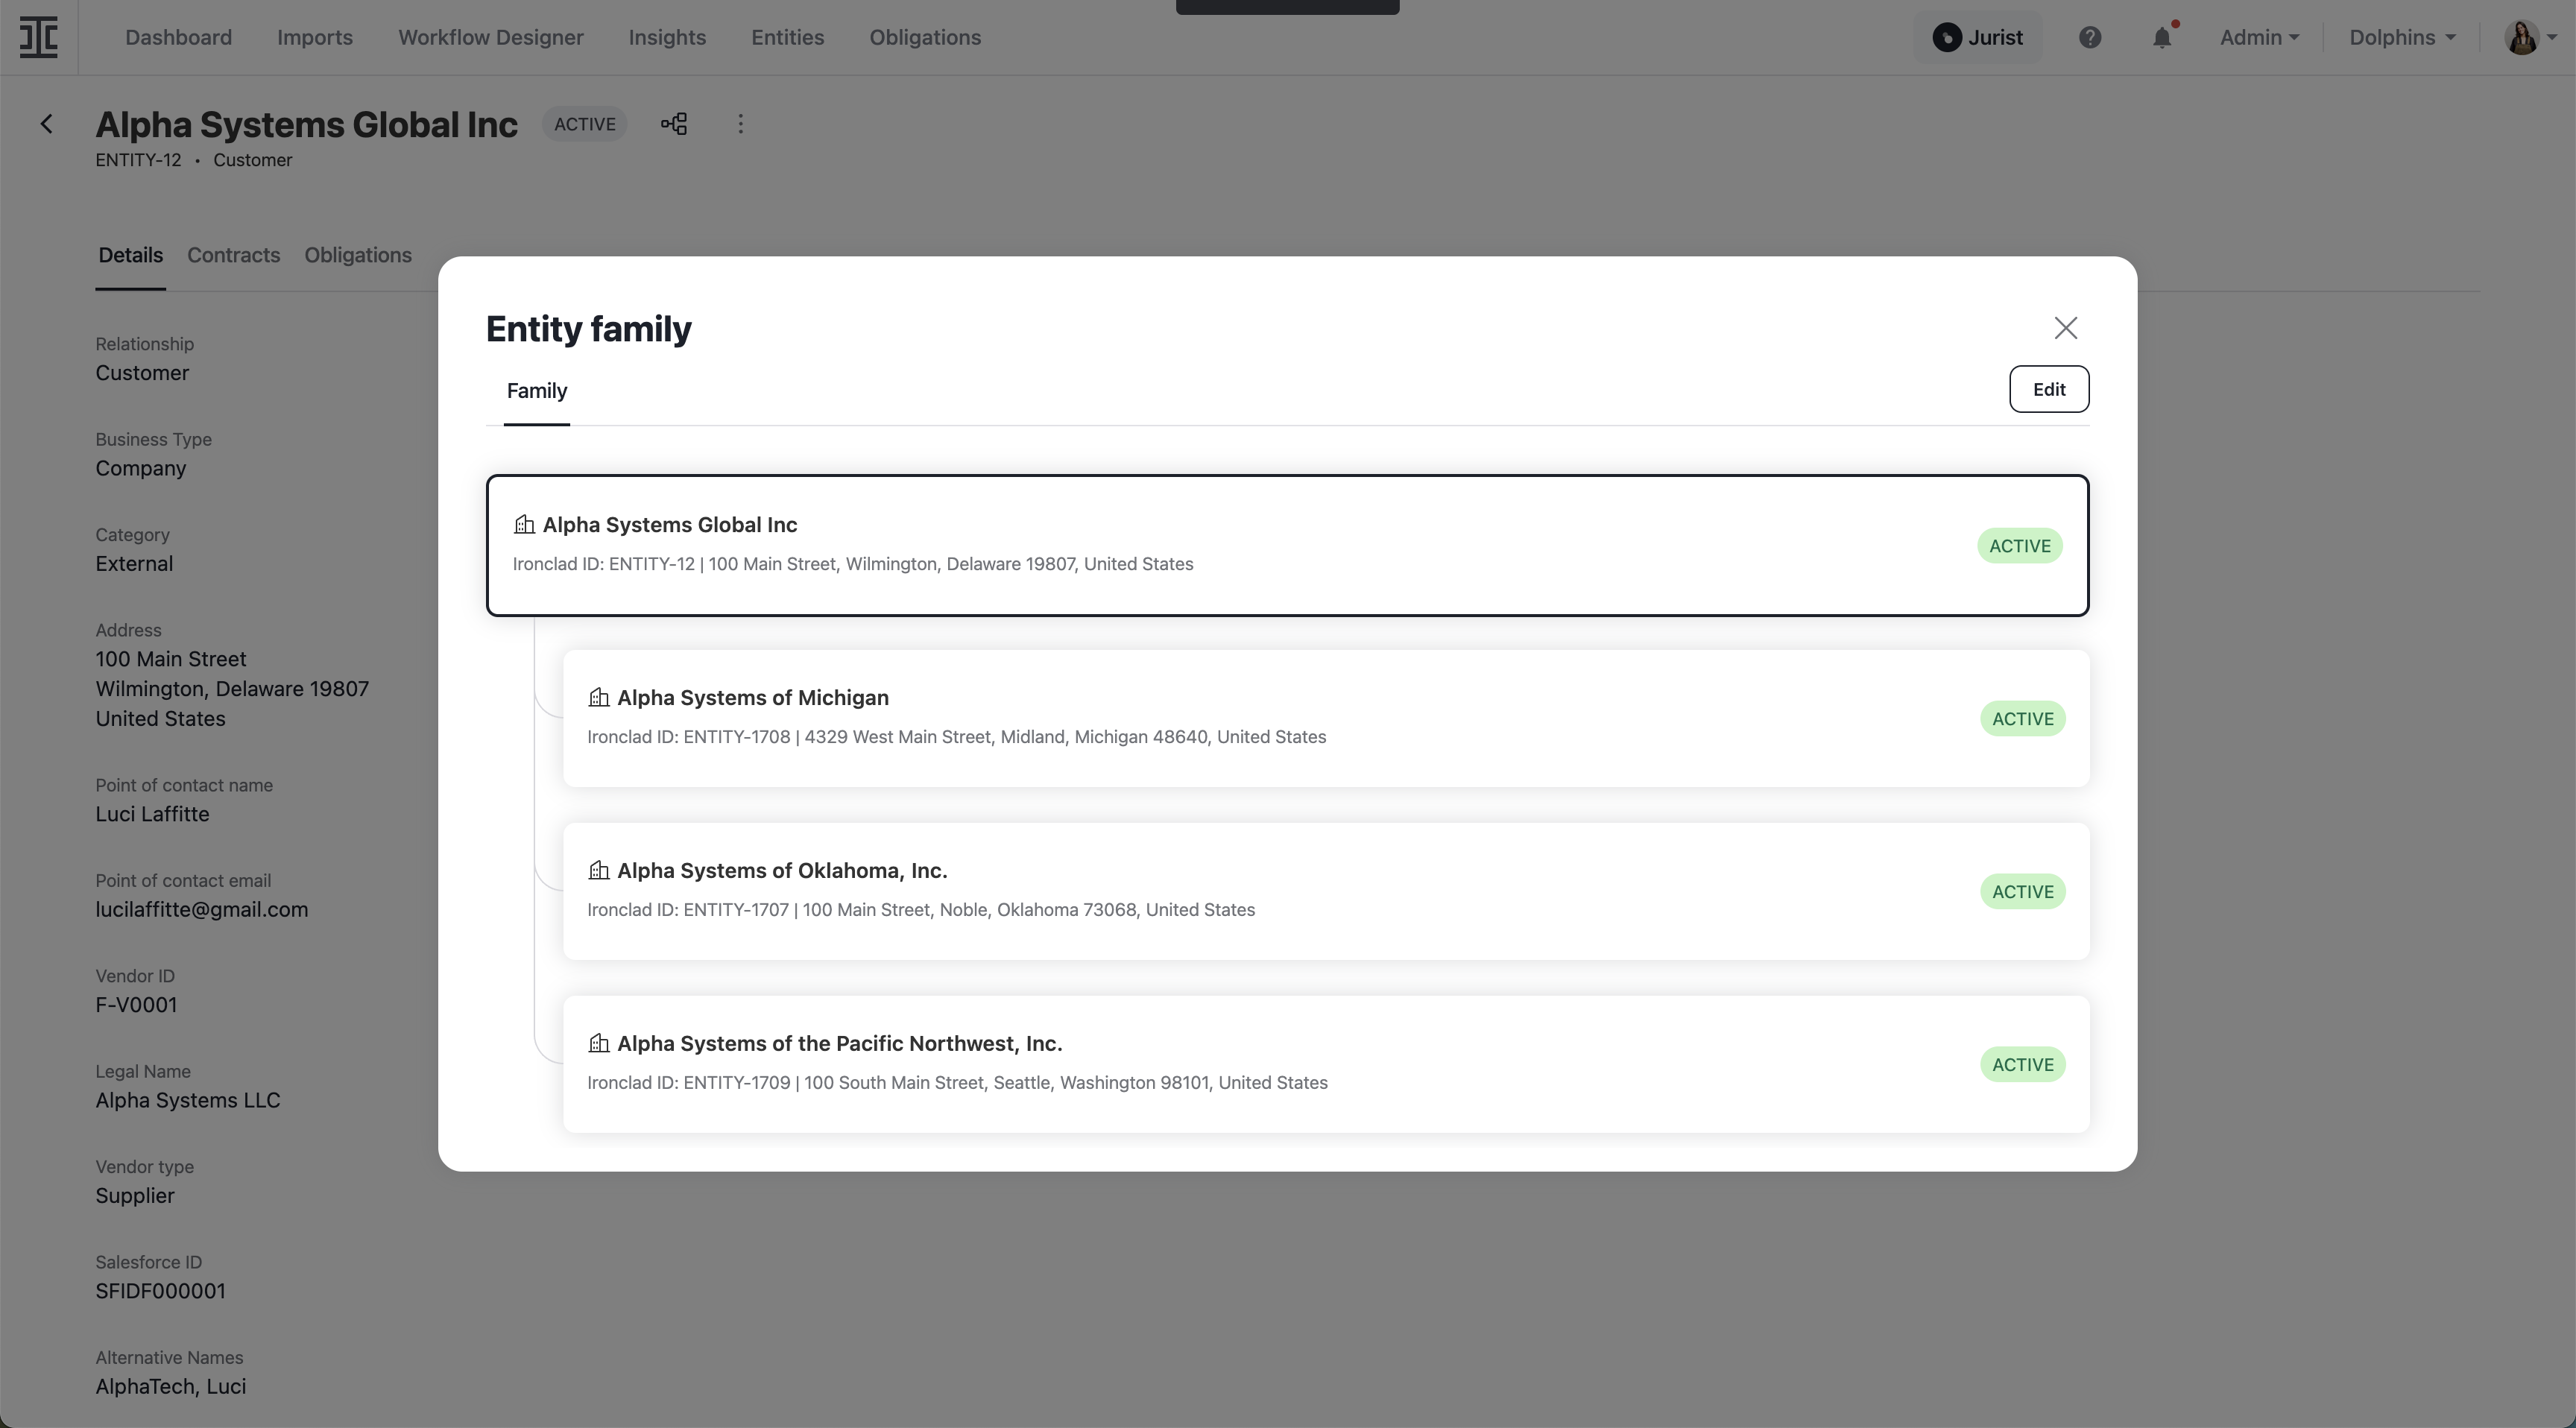Open Workflow Designer in the nav
This screenshot has height=1428, width=2576.
point(491,37)
